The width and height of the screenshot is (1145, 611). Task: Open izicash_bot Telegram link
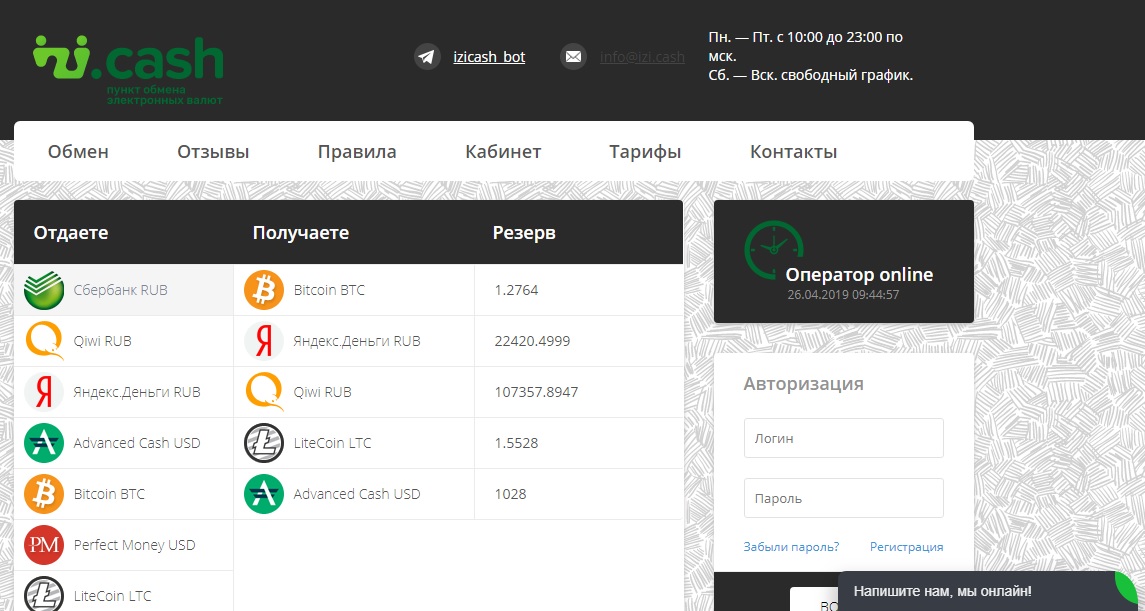coord(489,57)
